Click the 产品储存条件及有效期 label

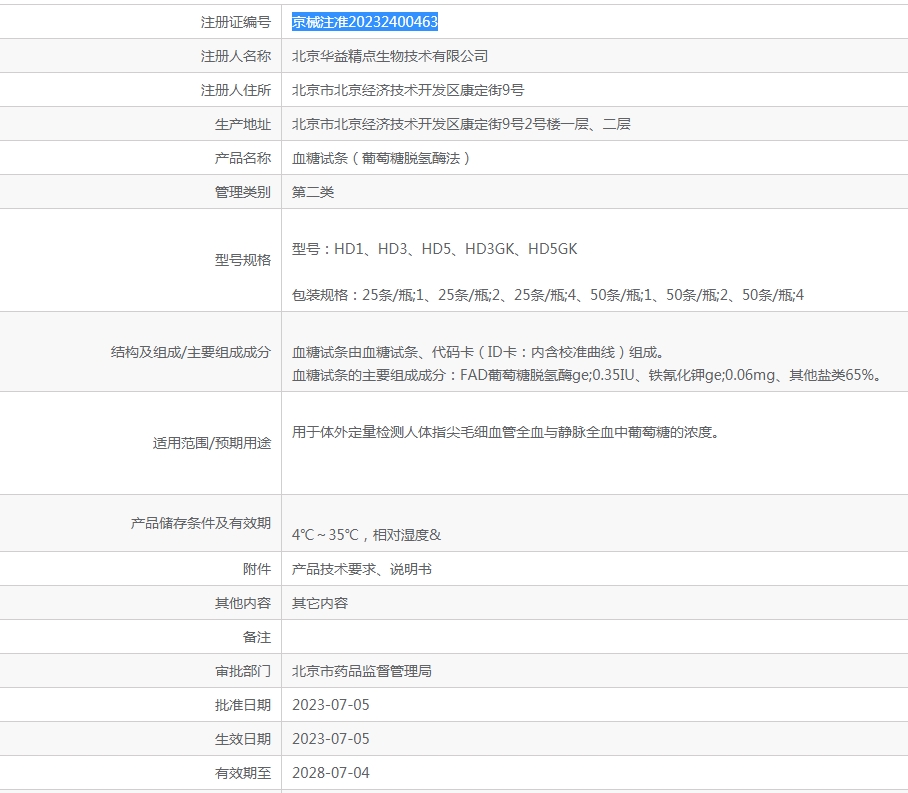(201, 523)
